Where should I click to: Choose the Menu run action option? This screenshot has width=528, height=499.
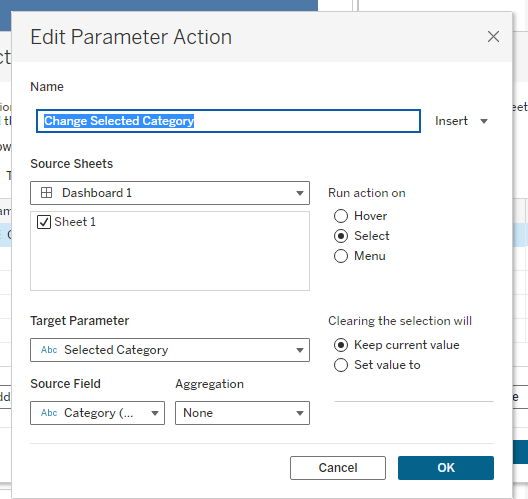[x=341, y=256]
